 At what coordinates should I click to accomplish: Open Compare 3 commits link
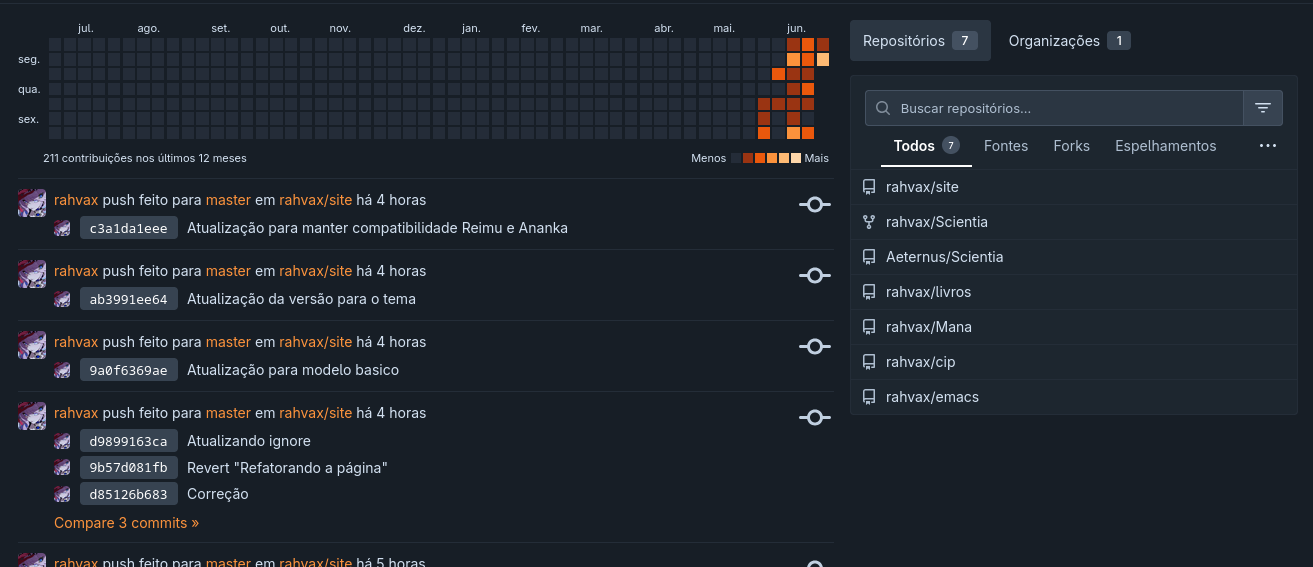(126, 523)
